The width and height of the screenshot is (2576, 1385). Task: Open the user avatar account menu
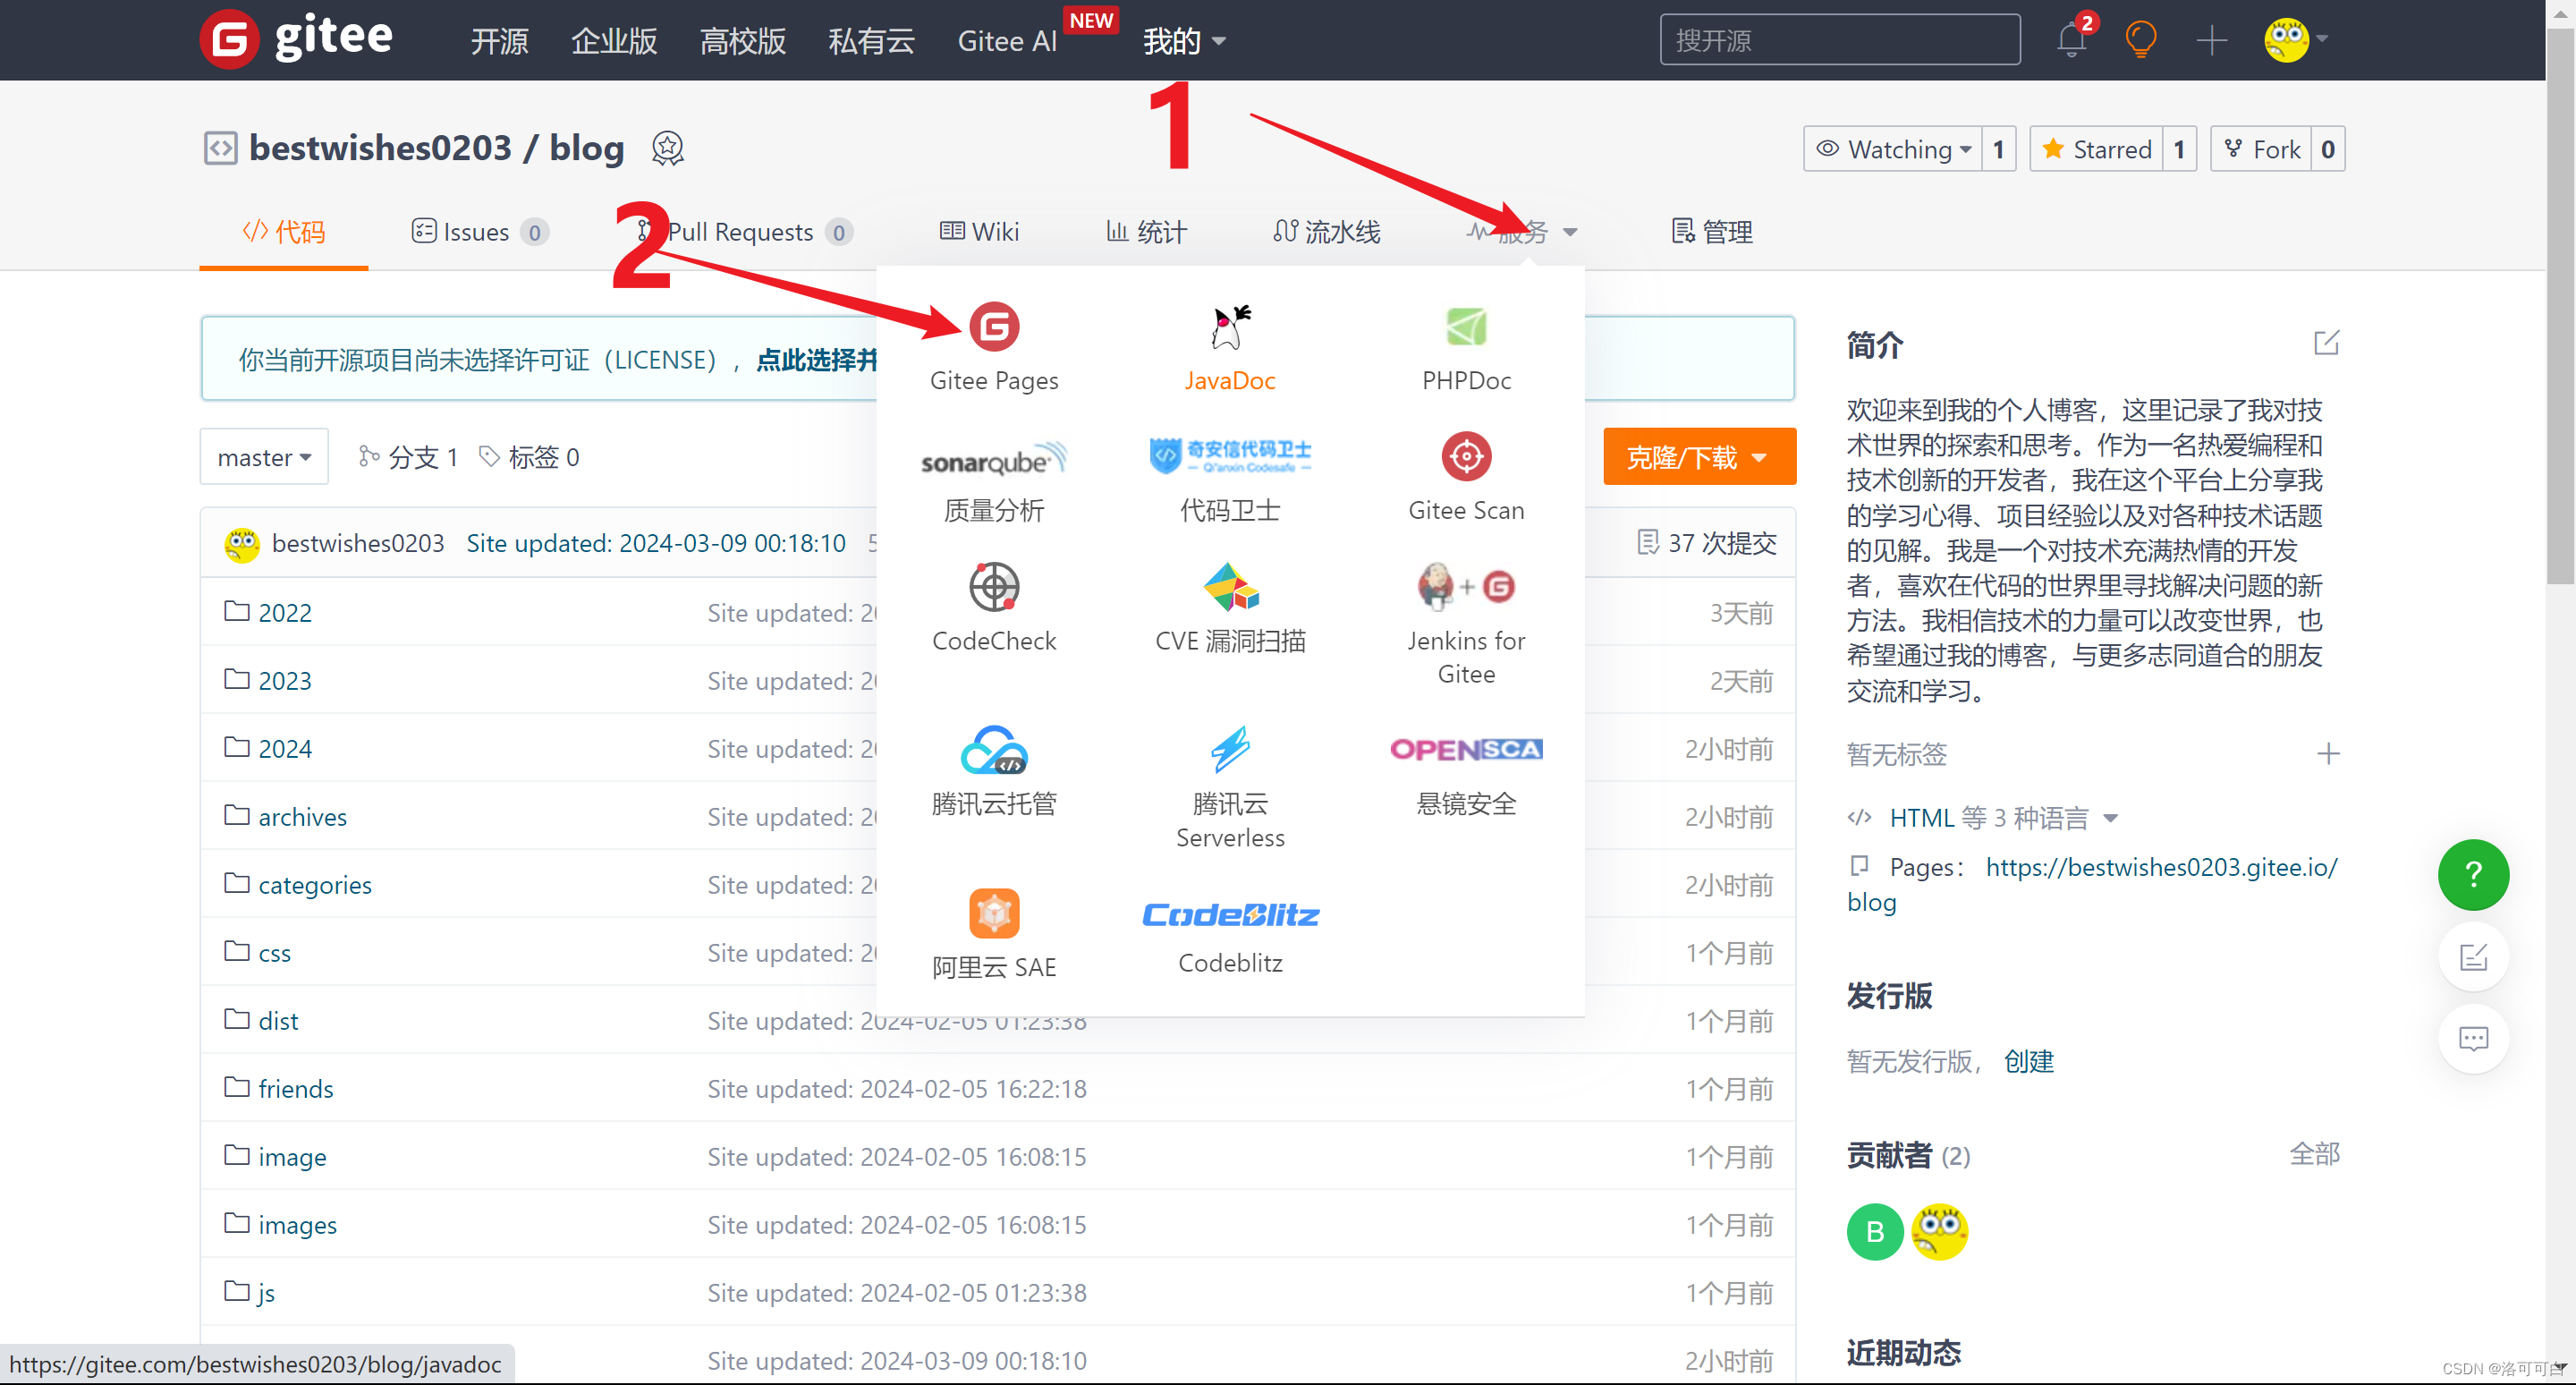2295,40
